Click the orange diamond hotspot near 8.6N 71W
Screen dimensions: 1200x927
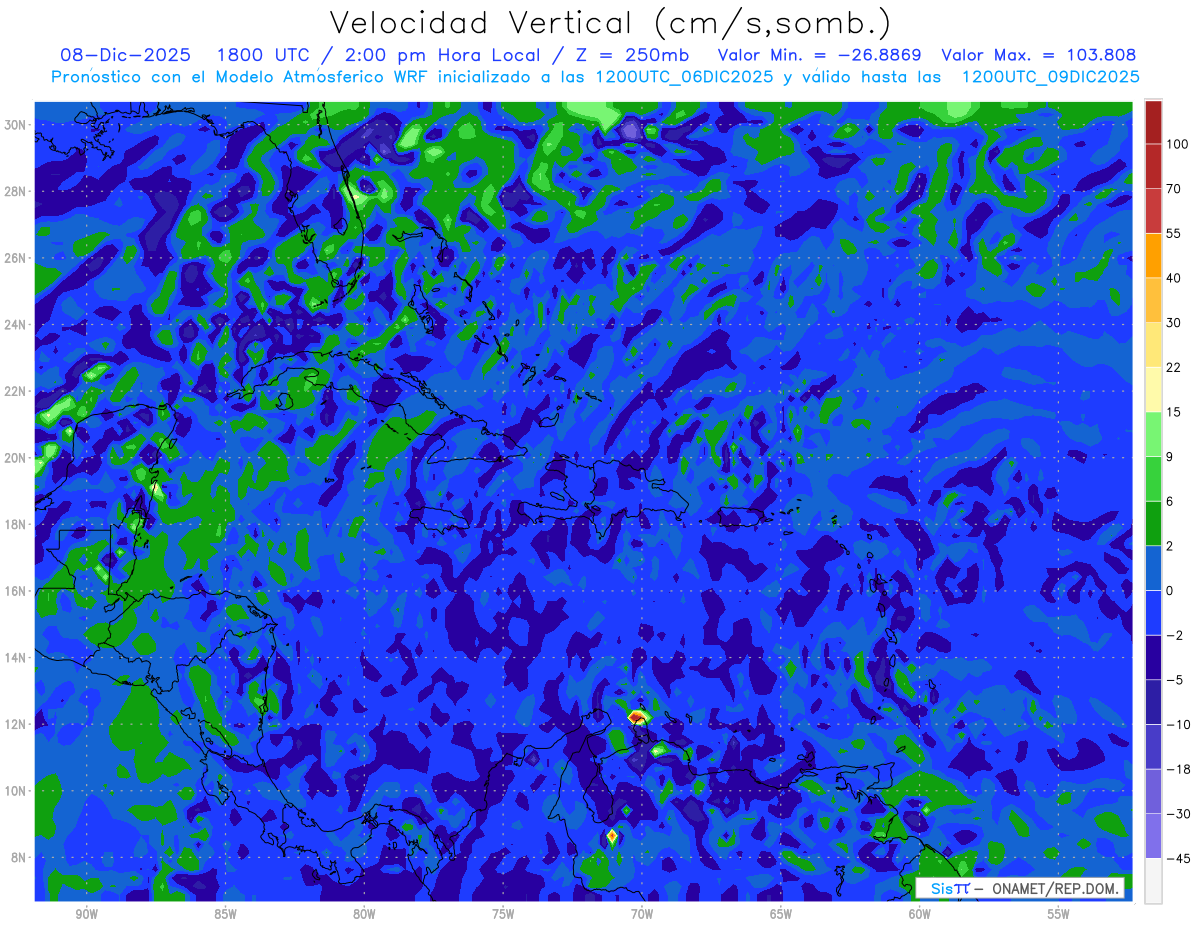(x=612, y=836)
